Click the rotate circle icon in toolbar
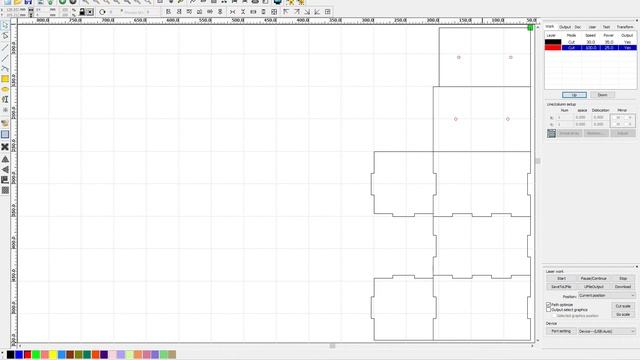Image resolution: width=640 pixels, height=360 pixels. 102,12
